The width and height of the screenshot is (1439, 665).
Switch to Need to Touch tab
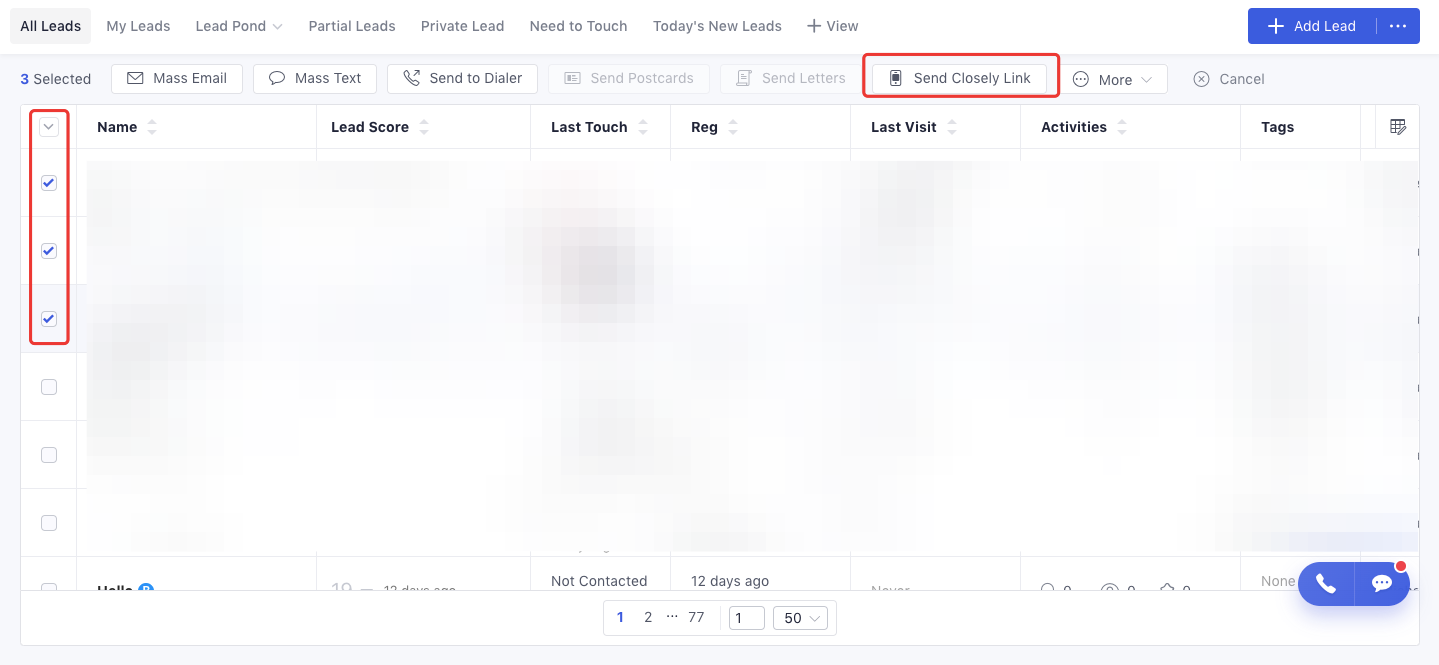coord(578,26)
